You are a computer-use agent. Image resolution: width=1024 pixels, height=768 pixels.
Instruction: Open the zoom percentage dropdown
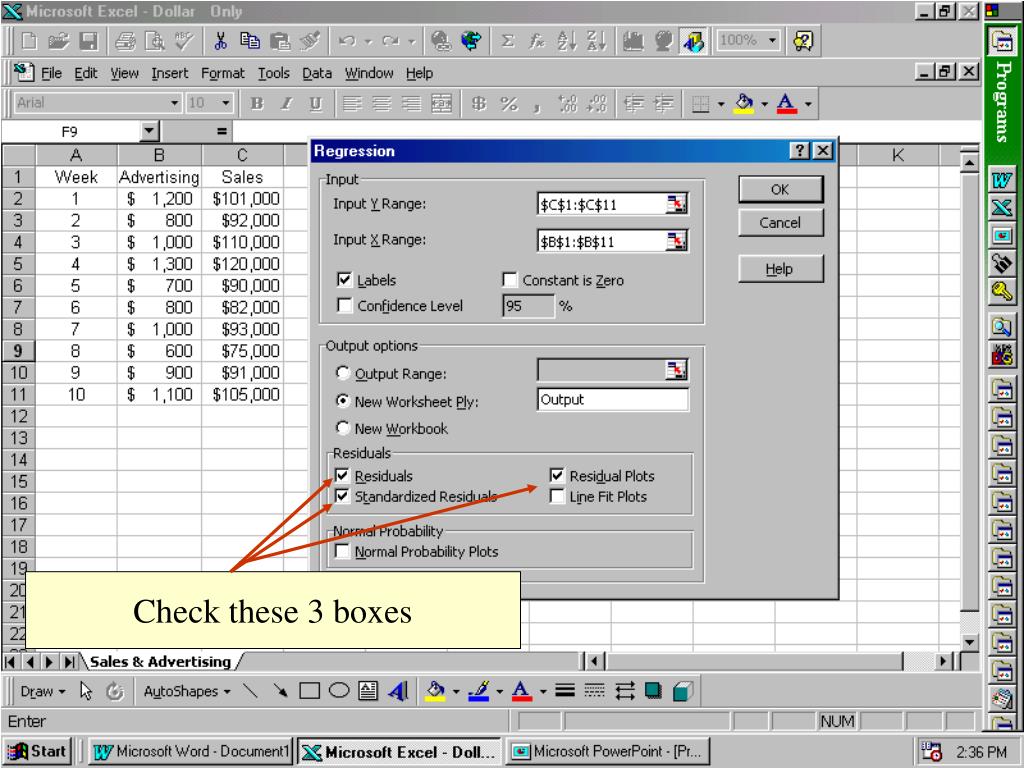point(773,40)
